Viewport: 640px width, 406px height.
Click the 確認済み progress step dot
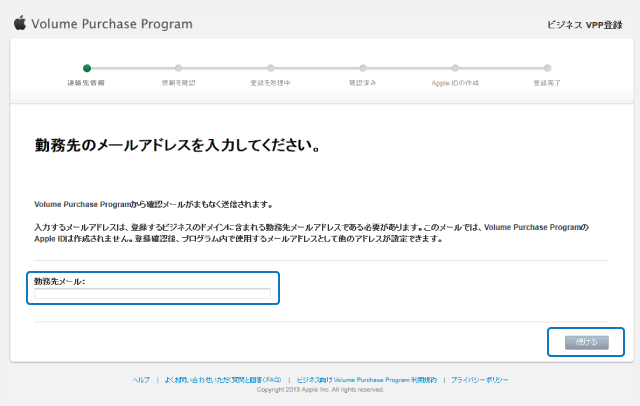(x=362, y=68)
